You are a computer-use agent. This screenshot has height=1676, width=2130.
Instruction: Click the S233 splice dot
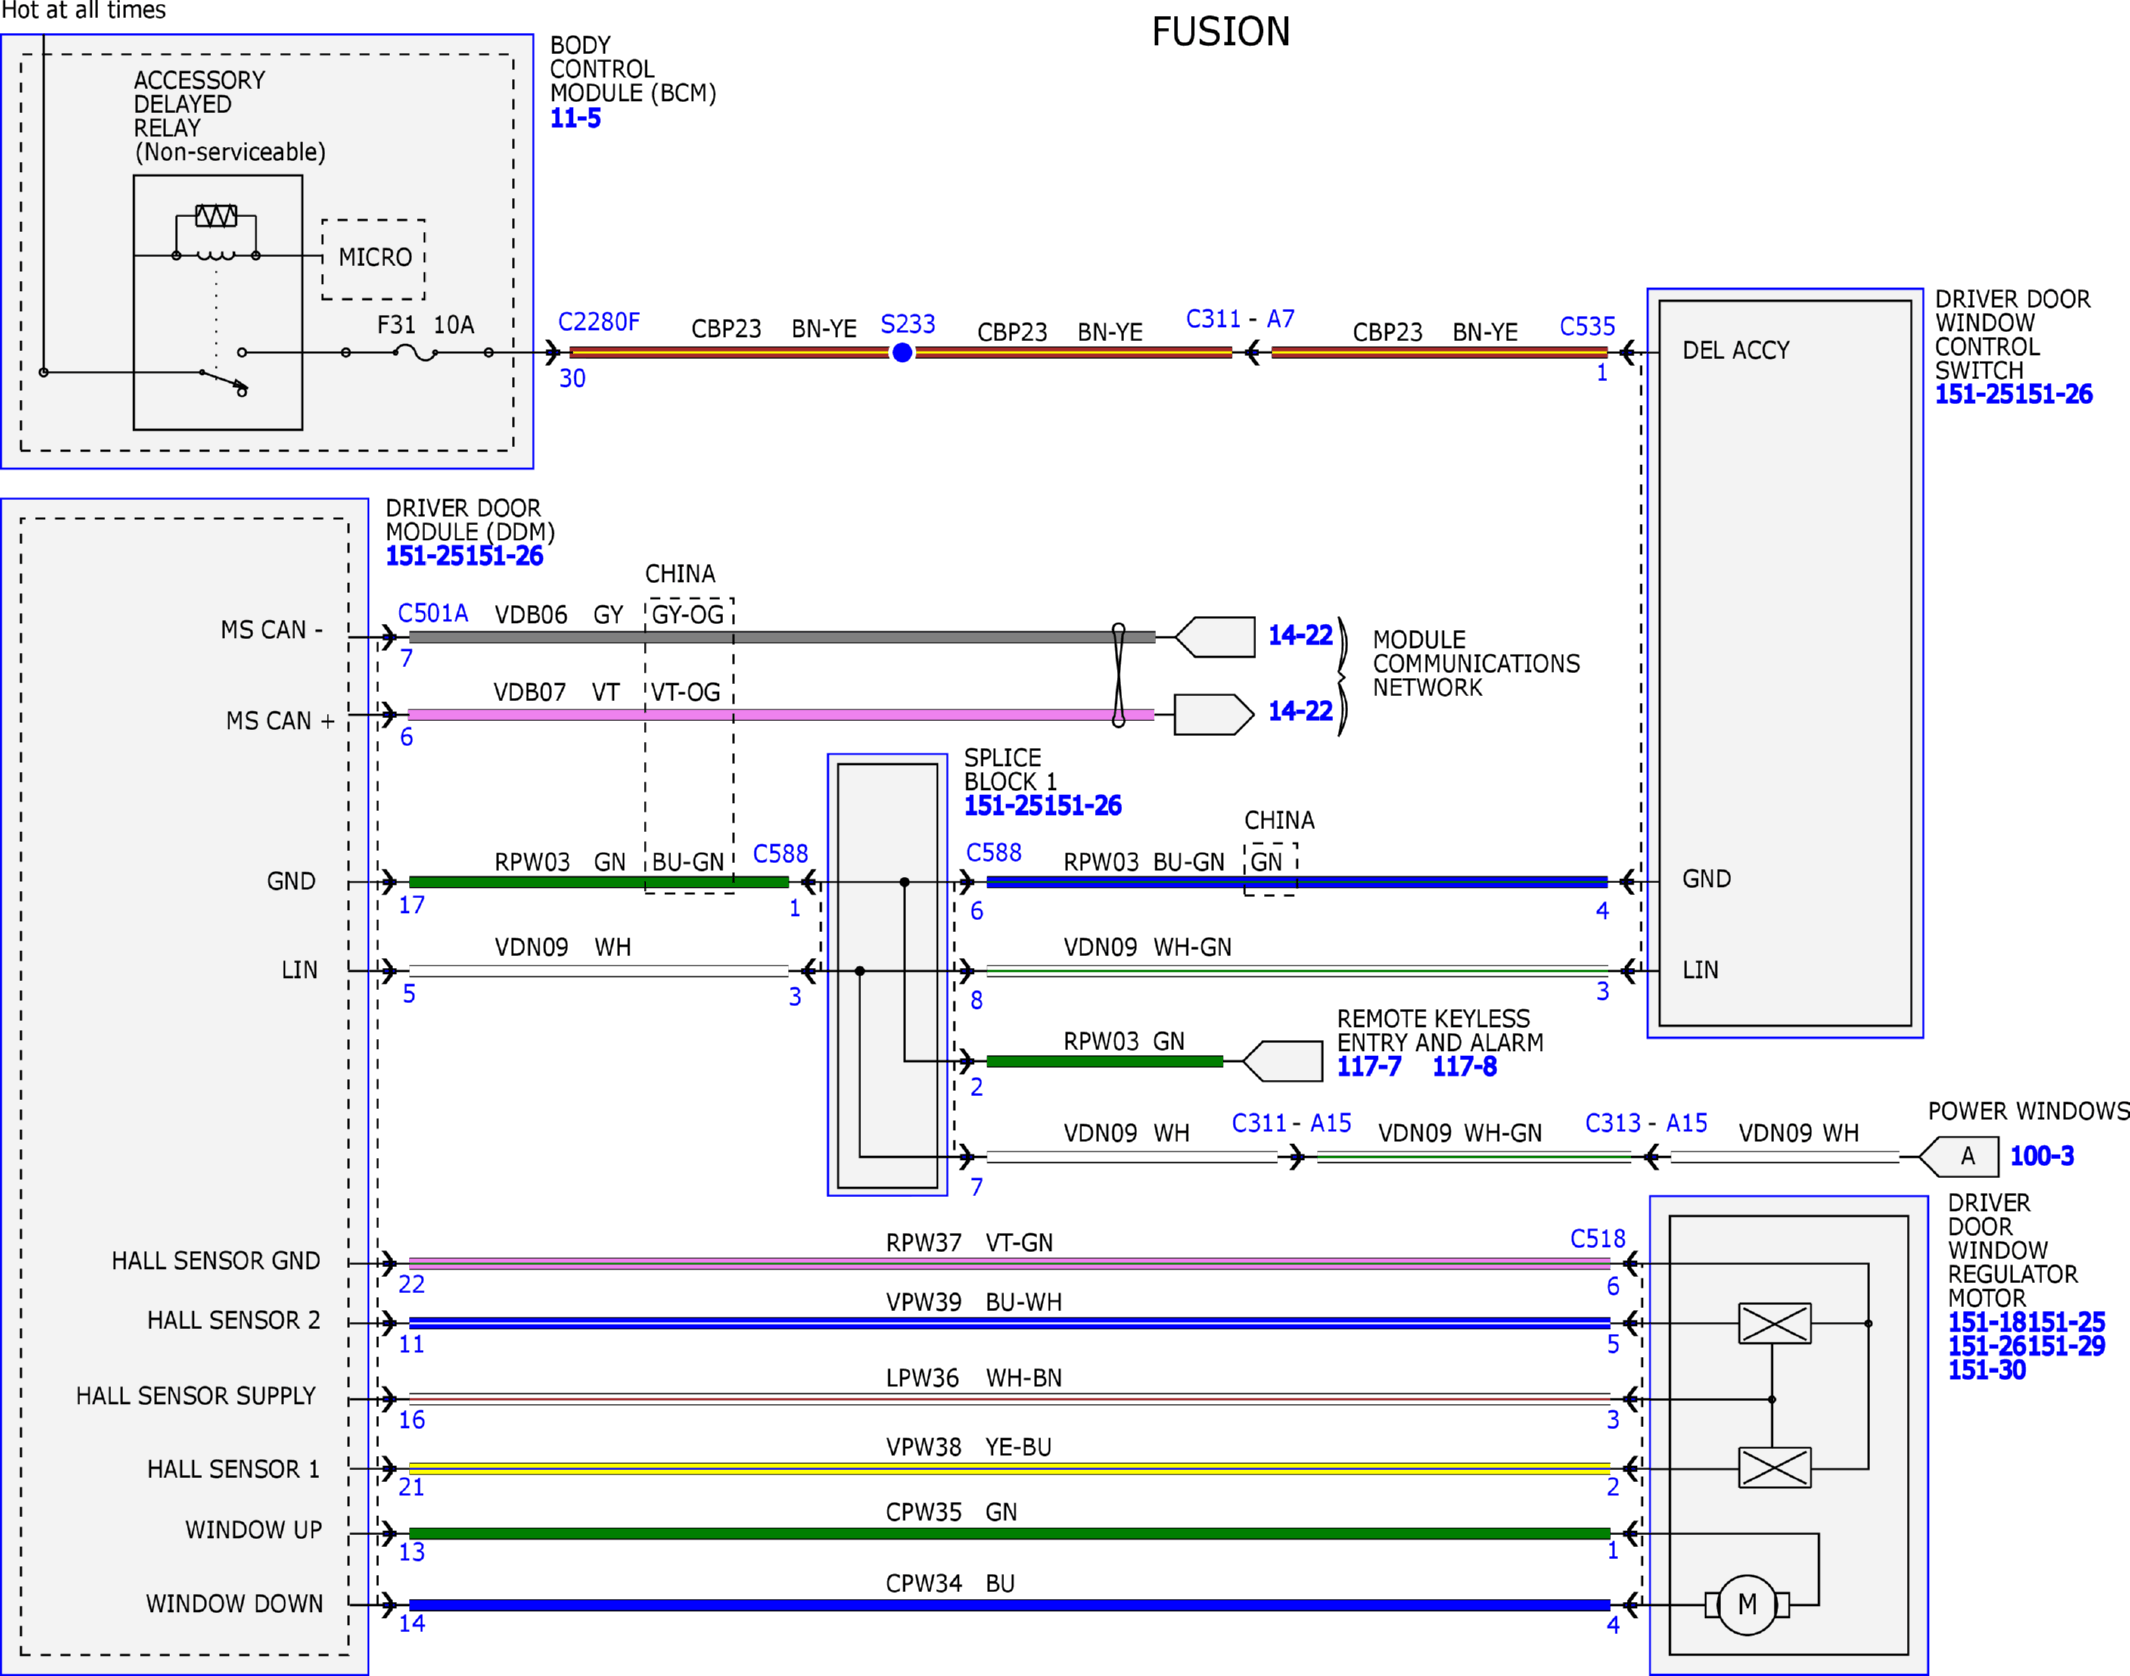click(902, 352)
